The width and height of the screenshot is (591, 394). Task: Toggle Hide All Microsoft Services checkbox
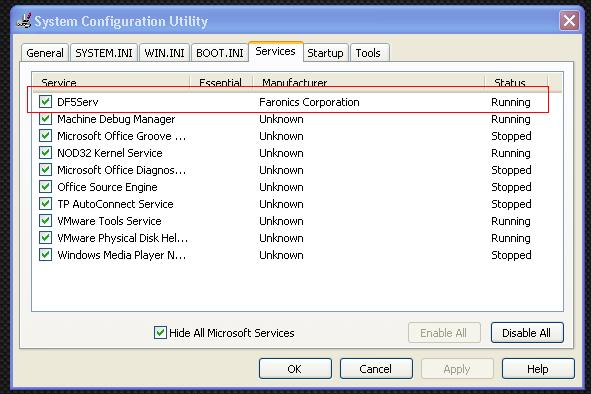pyautogui.click(x=160, y=333)
